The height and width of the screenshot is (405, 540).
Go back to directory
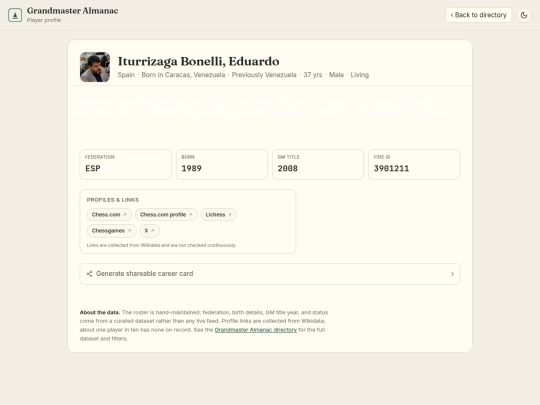[x=478, y=15]
